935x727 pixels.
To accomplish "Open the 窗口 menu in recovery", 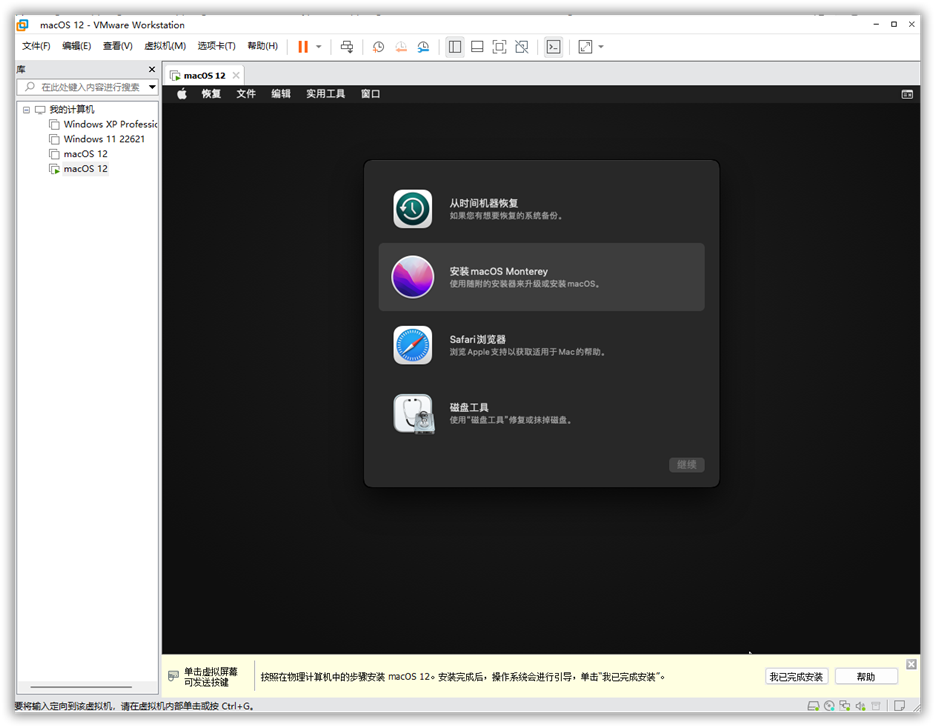I will 370,94.
